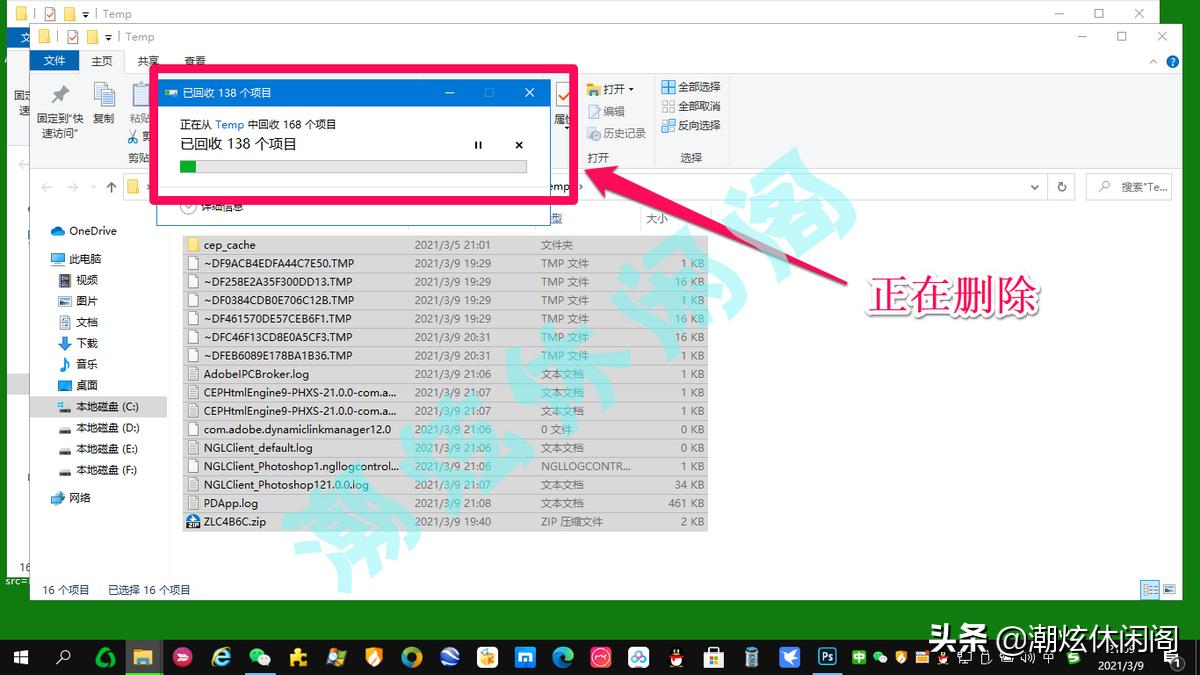Clear selection using 全部取消

(x=692, y=107)
